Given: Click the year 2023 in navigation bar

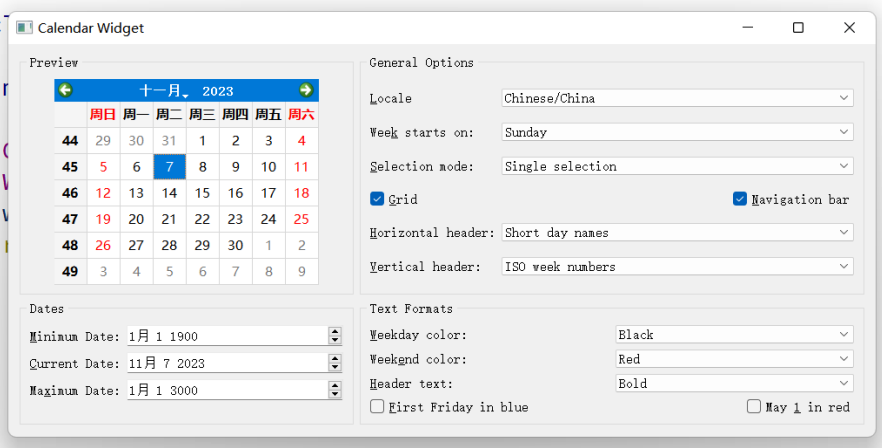Looking at the screenshot, I should [218, 91].
